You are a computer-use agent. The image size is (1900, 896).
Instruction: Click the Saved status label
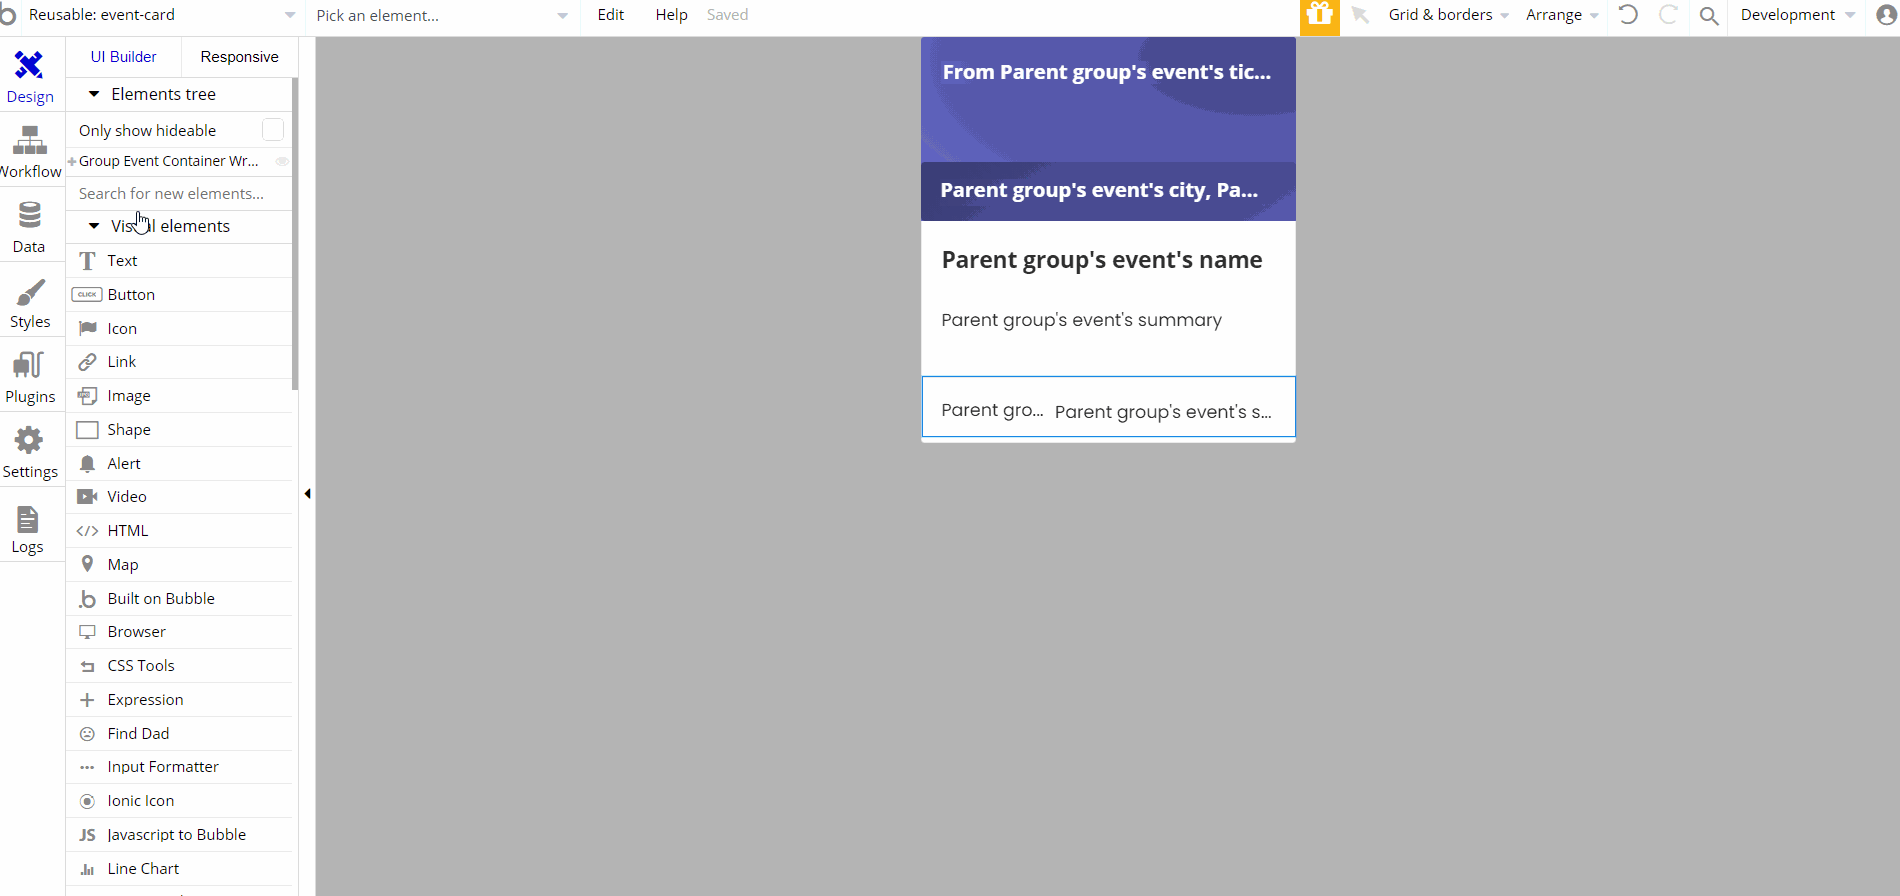click(727, 15)
